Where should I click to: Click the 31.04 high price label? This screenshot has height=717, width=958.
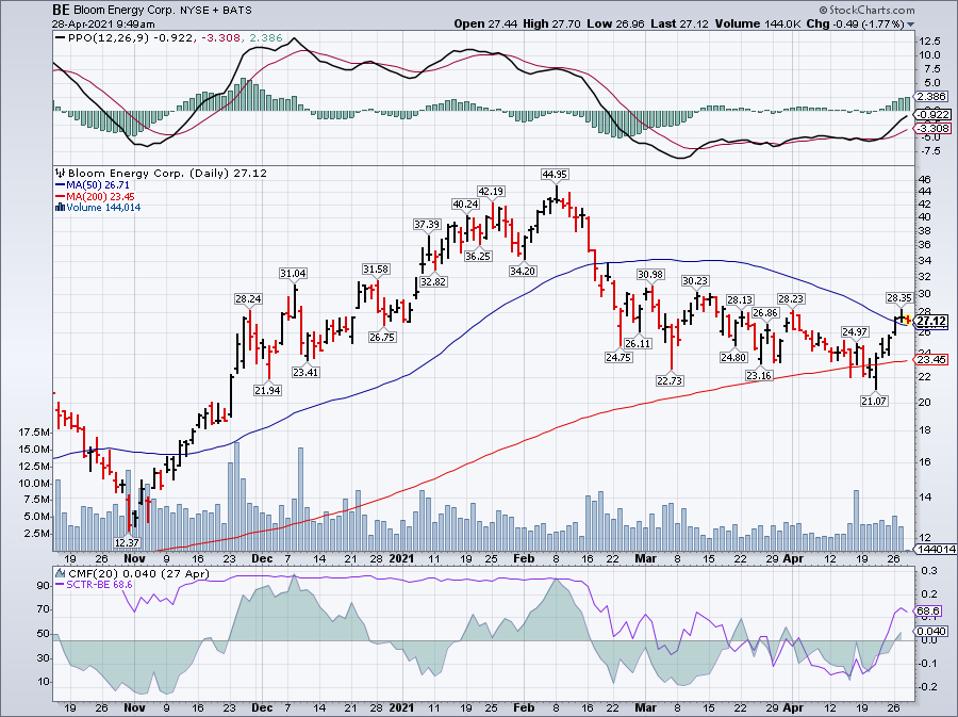coord(293,273)
